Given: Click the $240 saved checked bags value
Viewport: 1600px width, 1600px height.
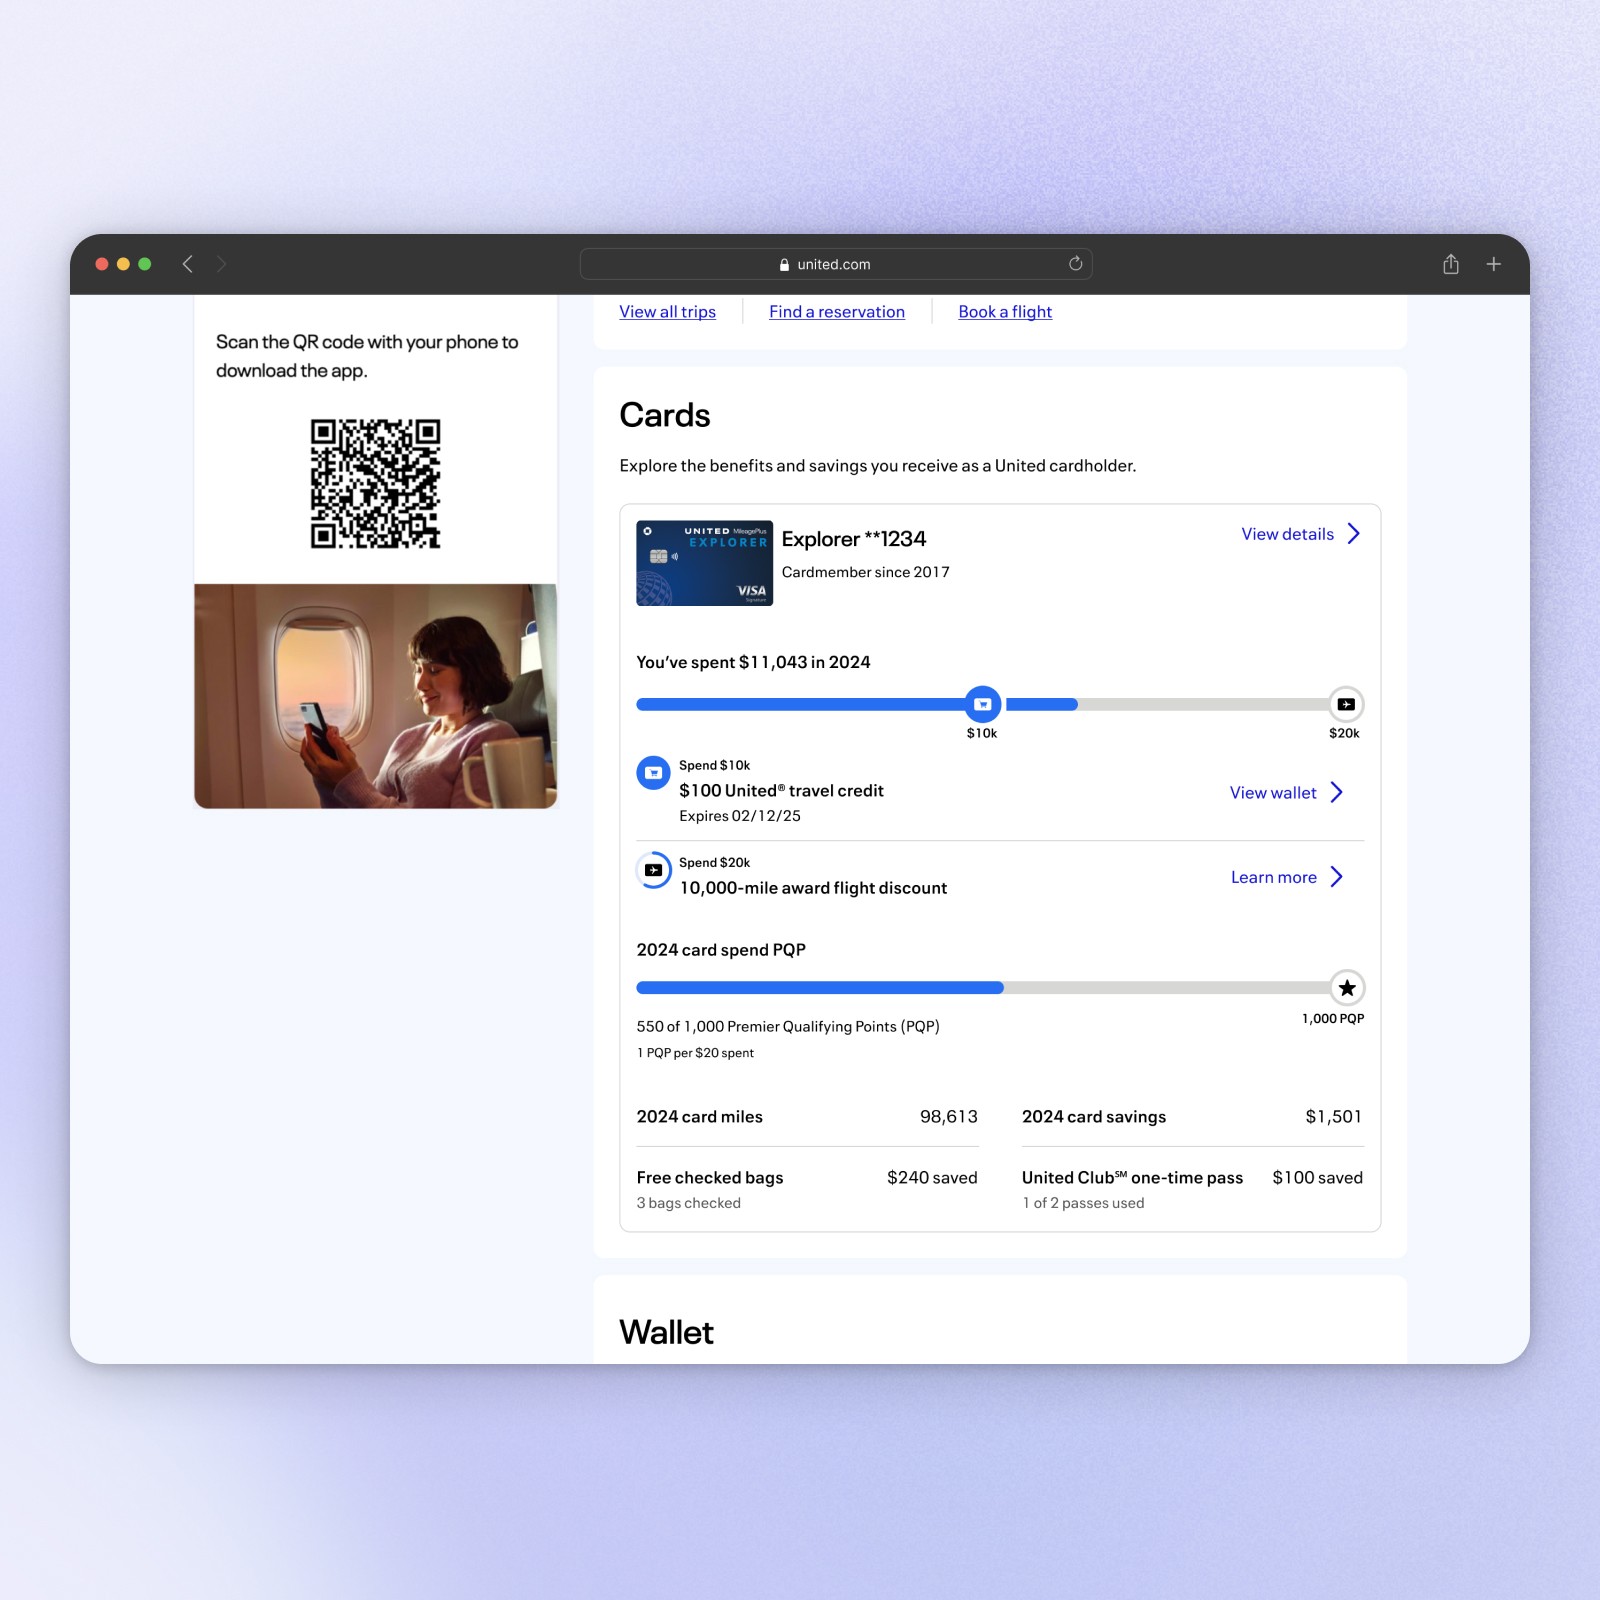Looking at the screenshot, I should coord(932,1178).
